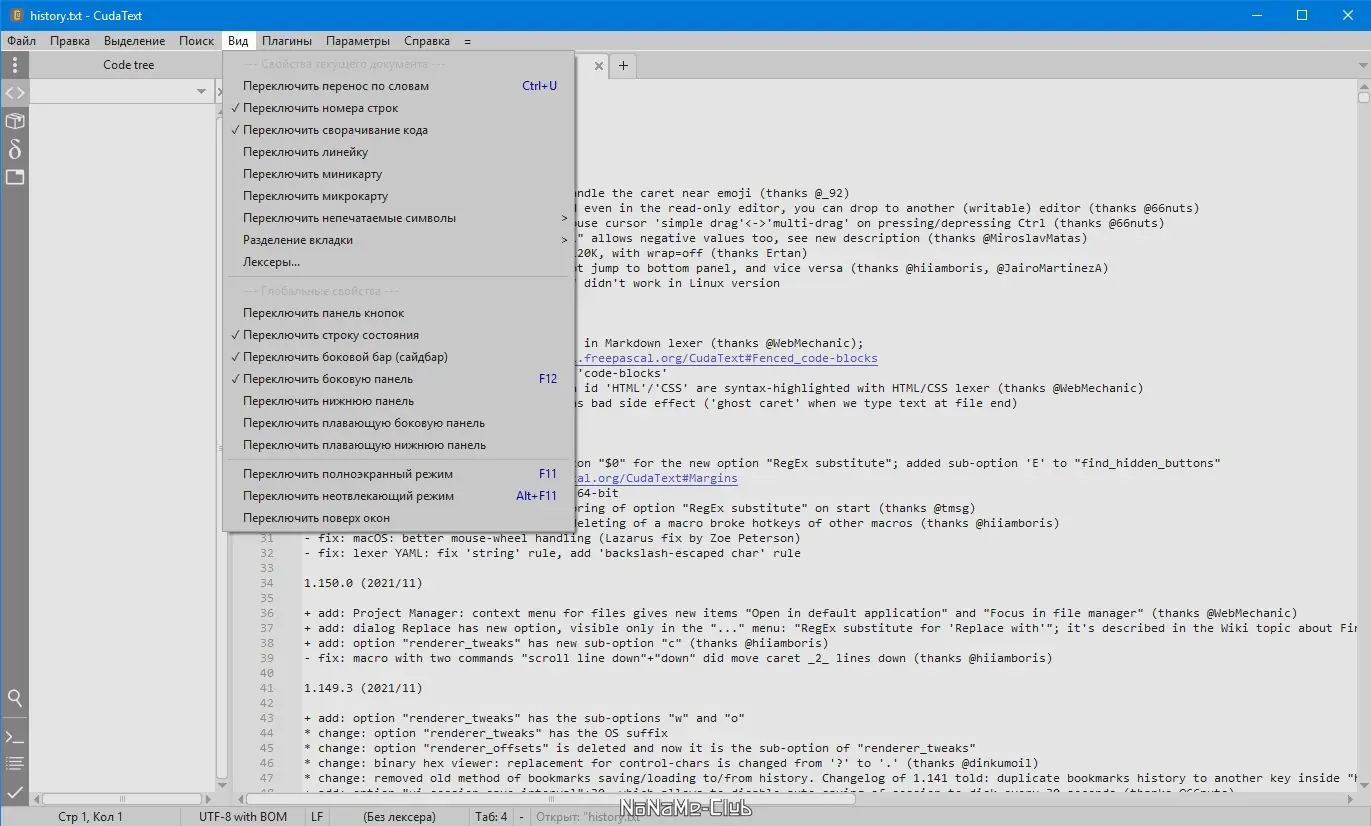
Task: Select the Code tree sidebar icon
Action: point(15,93)
